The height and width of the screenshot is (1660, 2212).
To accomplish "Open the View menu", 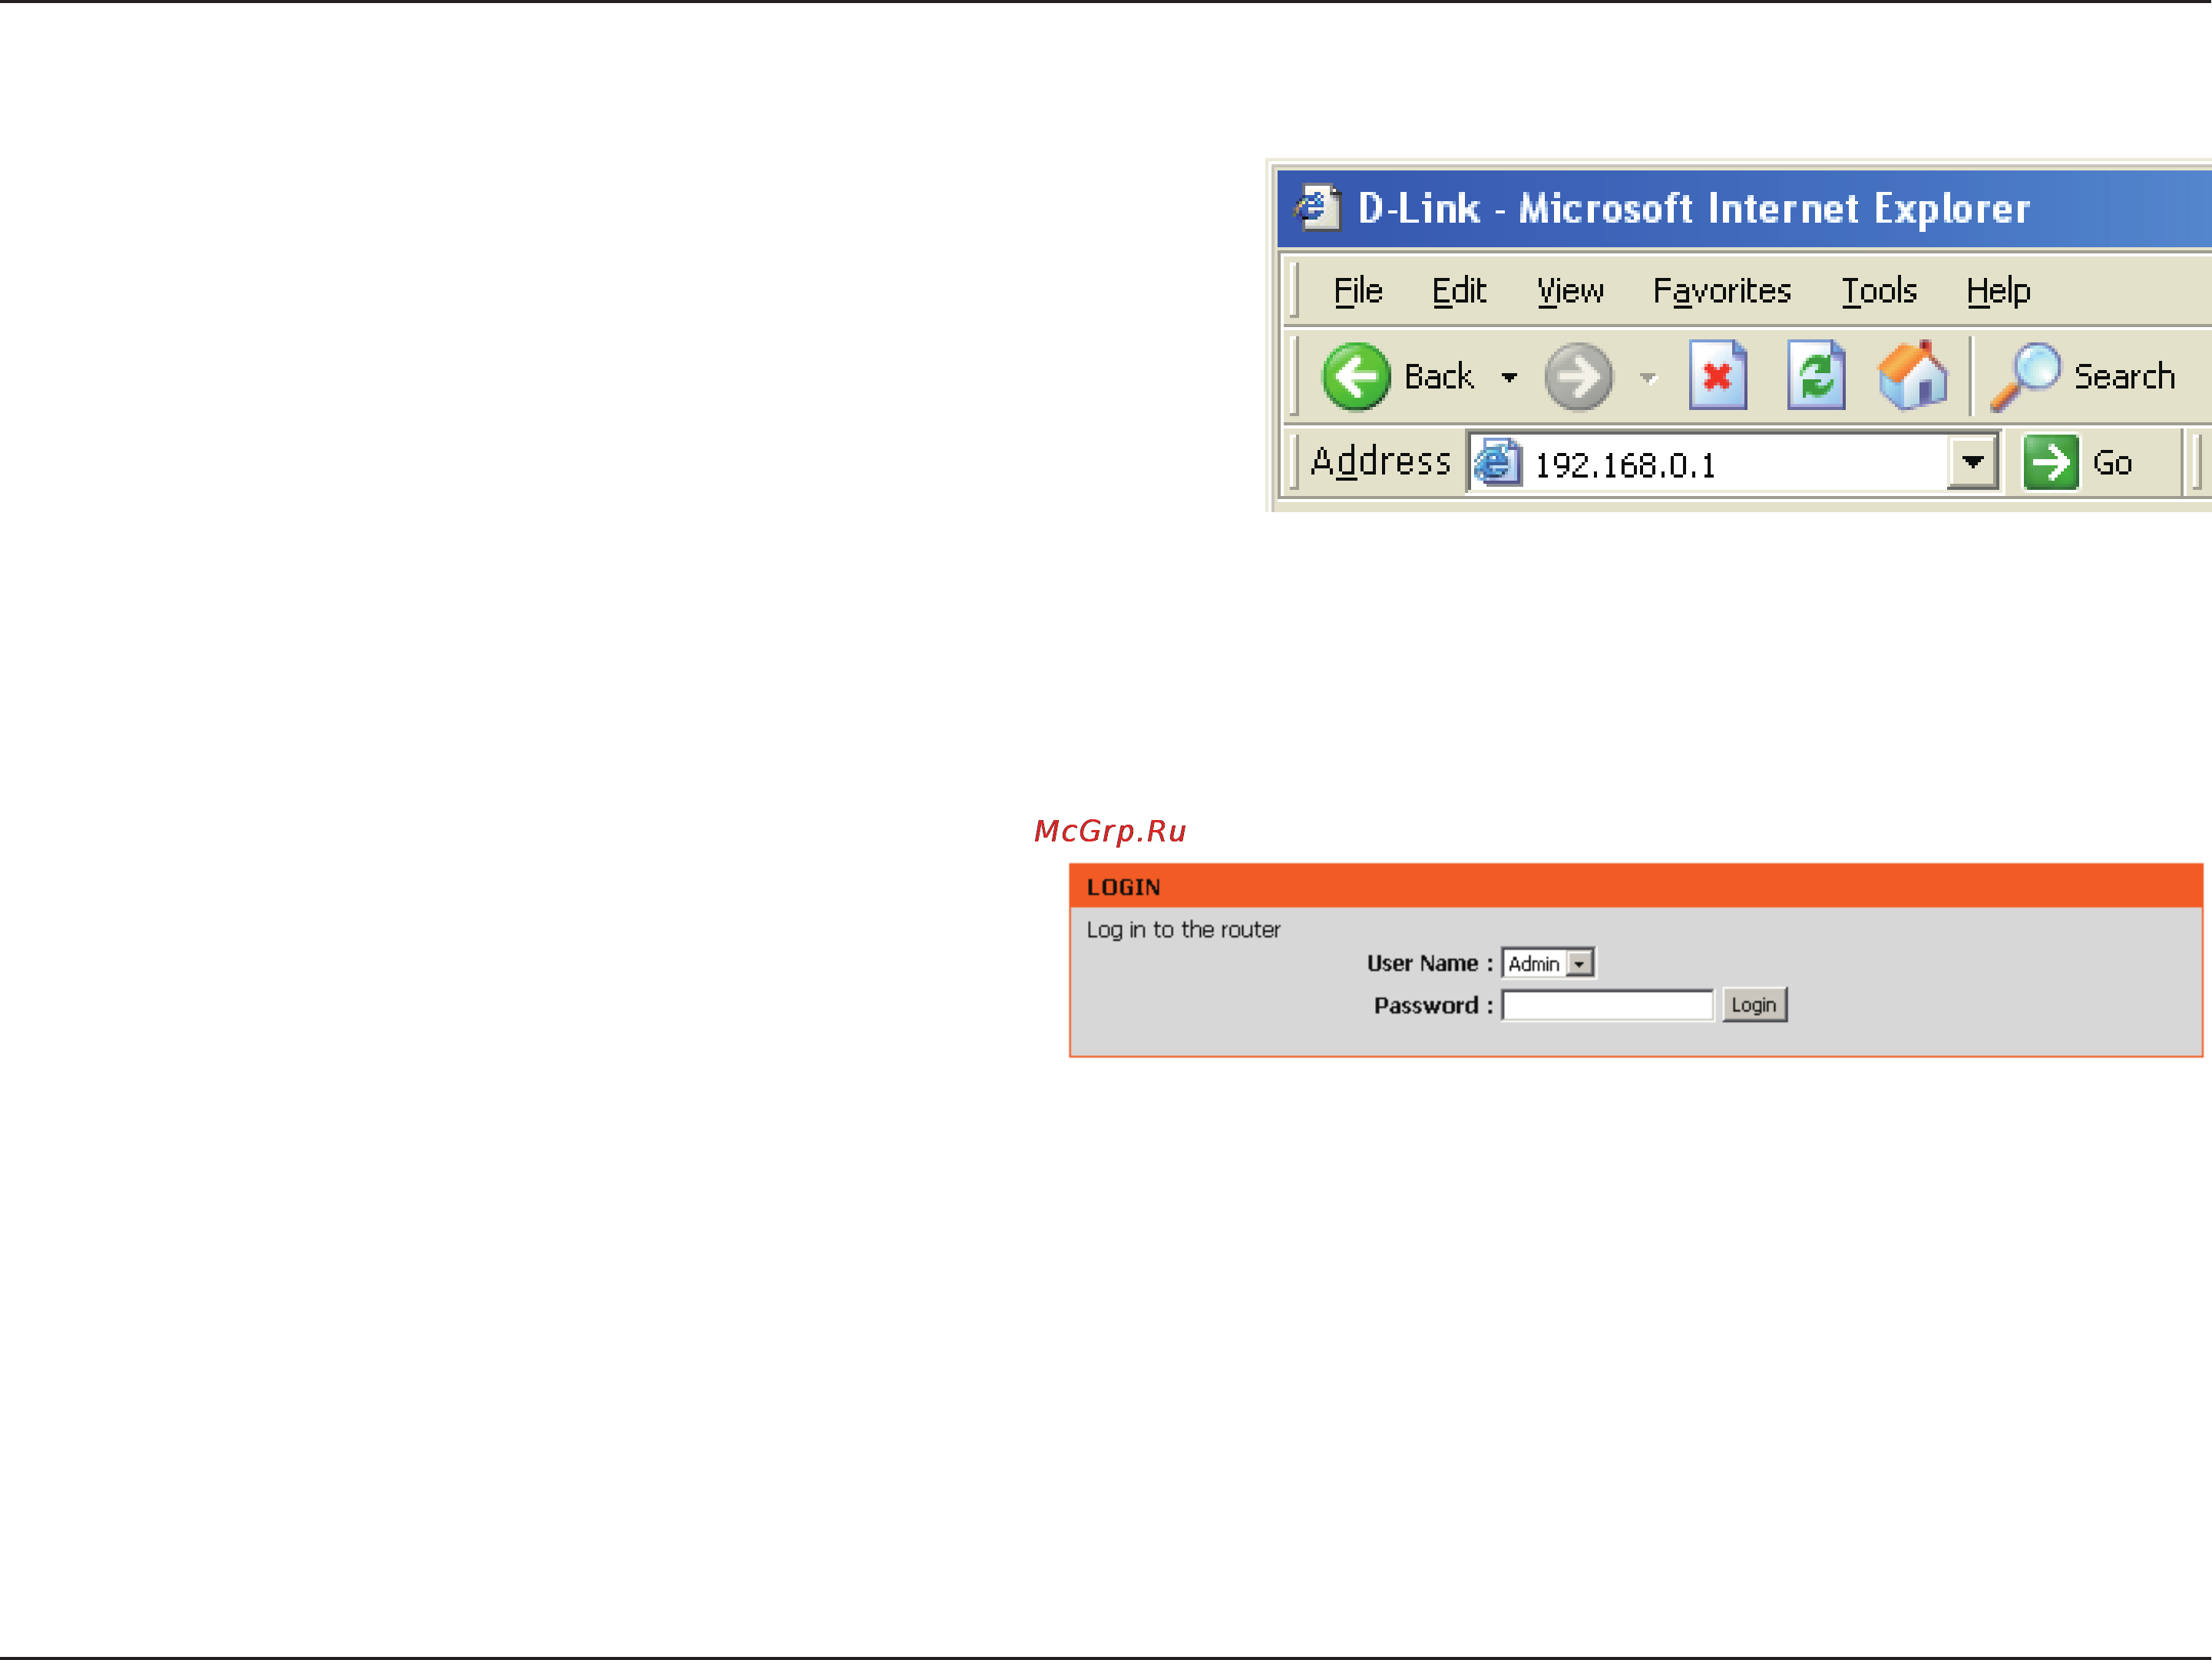I will pyautogui.click(x=1570, y=291).
